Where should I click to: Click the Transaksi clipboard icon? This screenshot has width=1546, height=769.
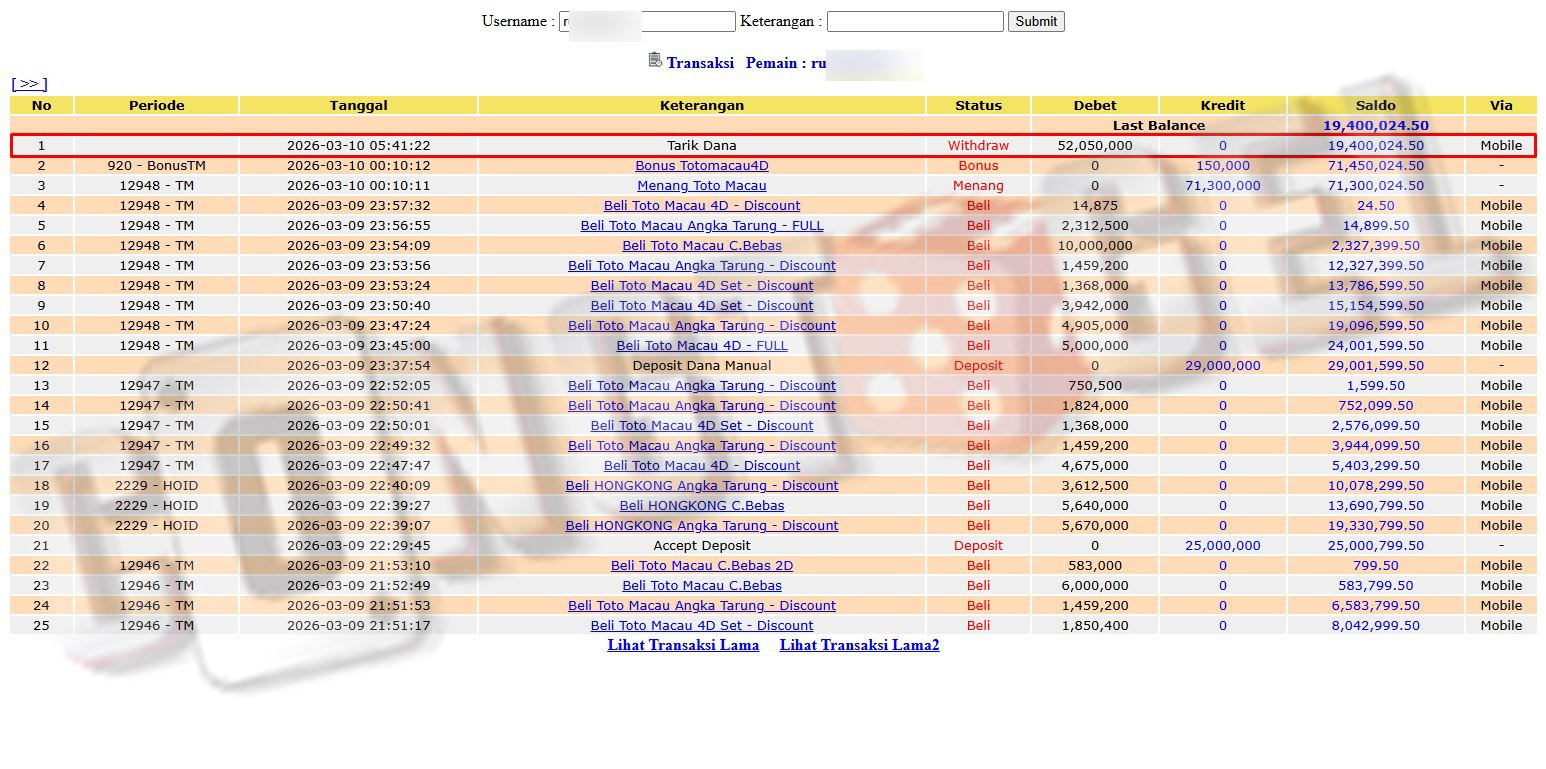655,61
